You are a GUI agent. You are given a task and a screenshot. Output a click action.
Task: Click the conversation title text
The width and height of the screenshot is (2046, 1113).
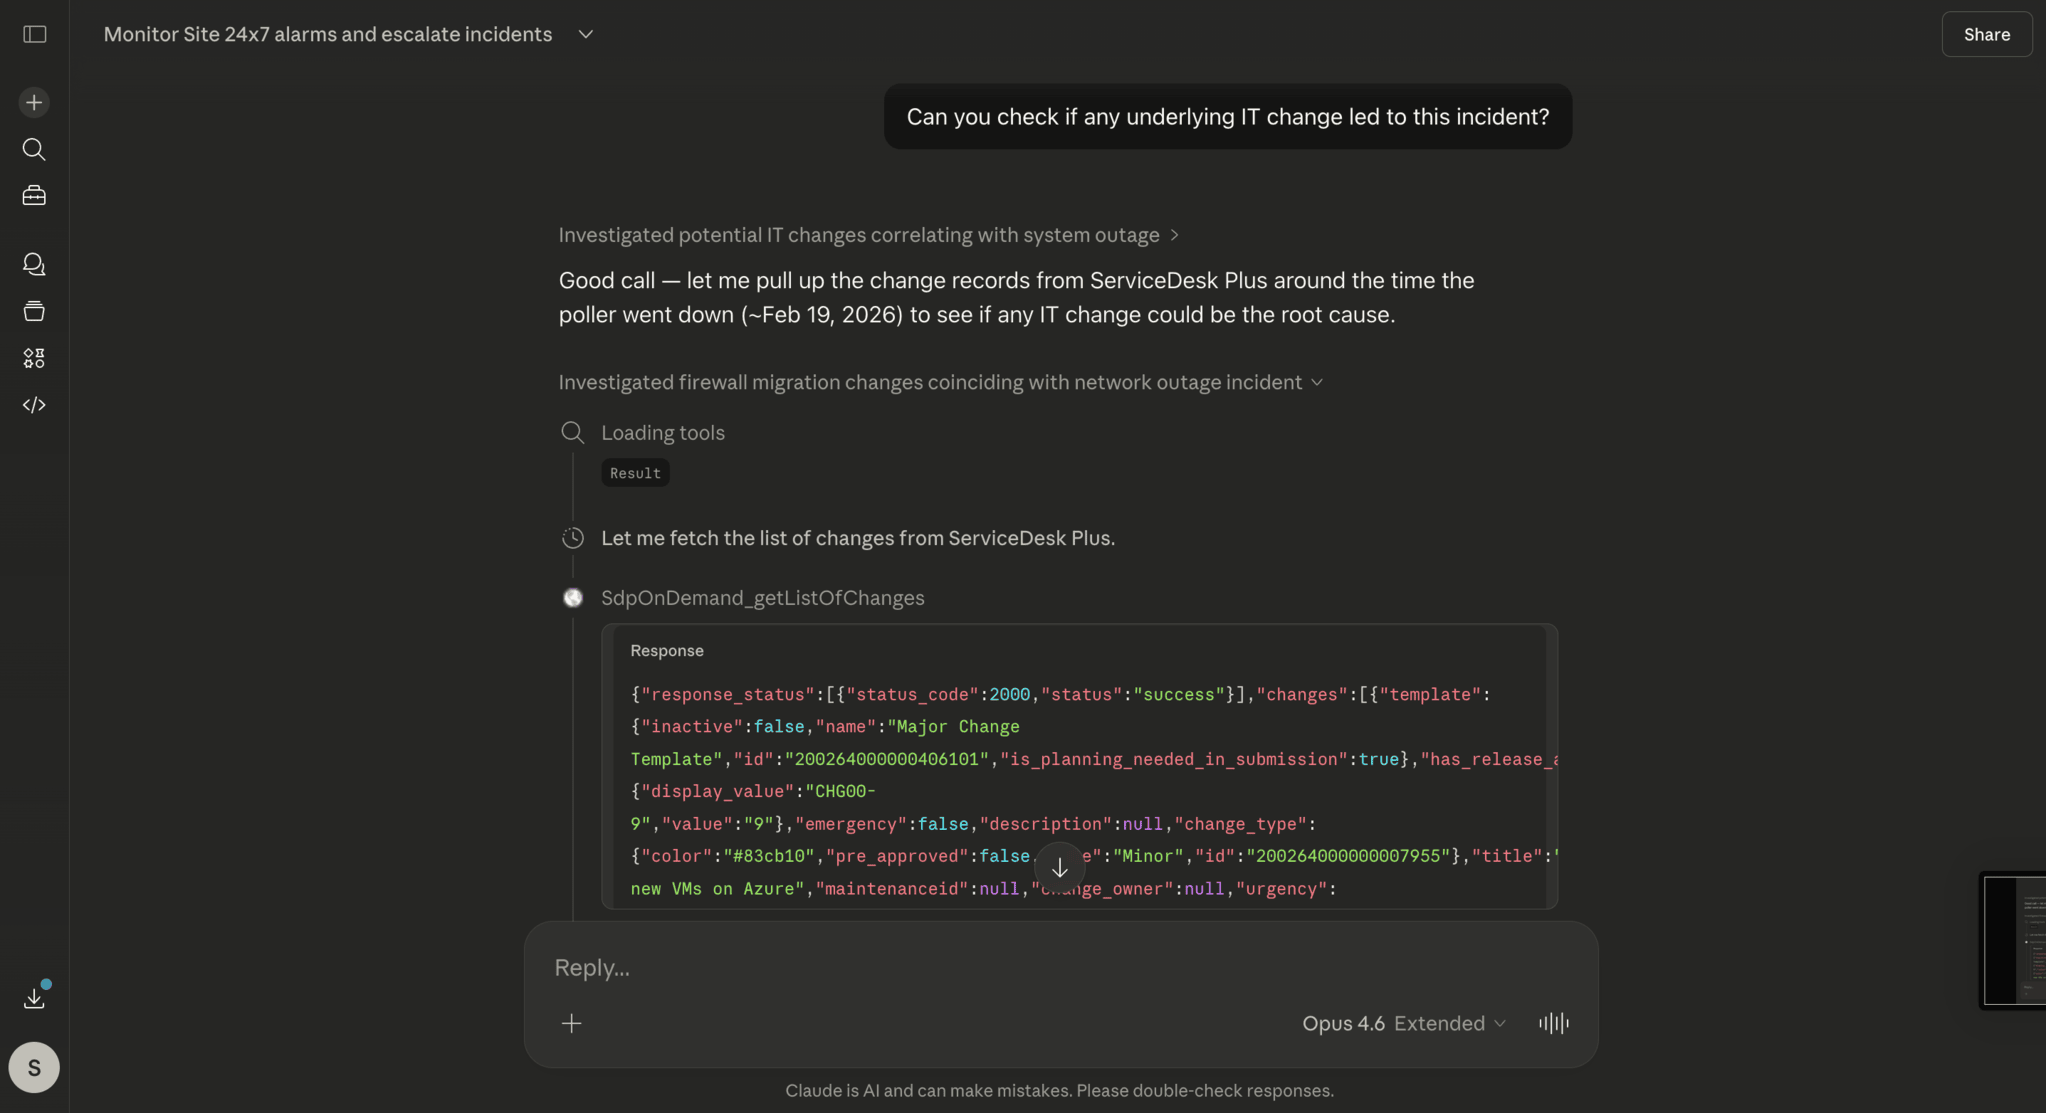click(x=328, y=34)
